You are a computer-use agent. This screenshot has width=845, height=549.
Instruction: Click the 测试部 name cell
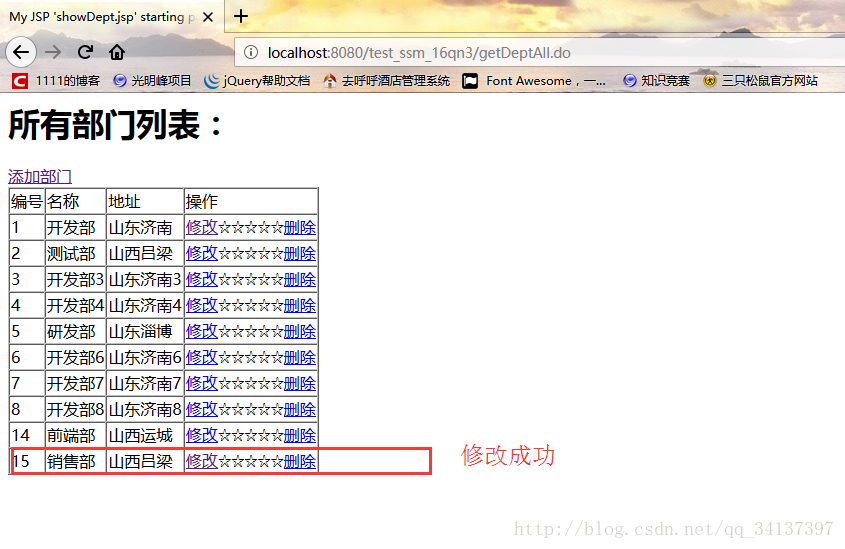(x=75, y=253)
